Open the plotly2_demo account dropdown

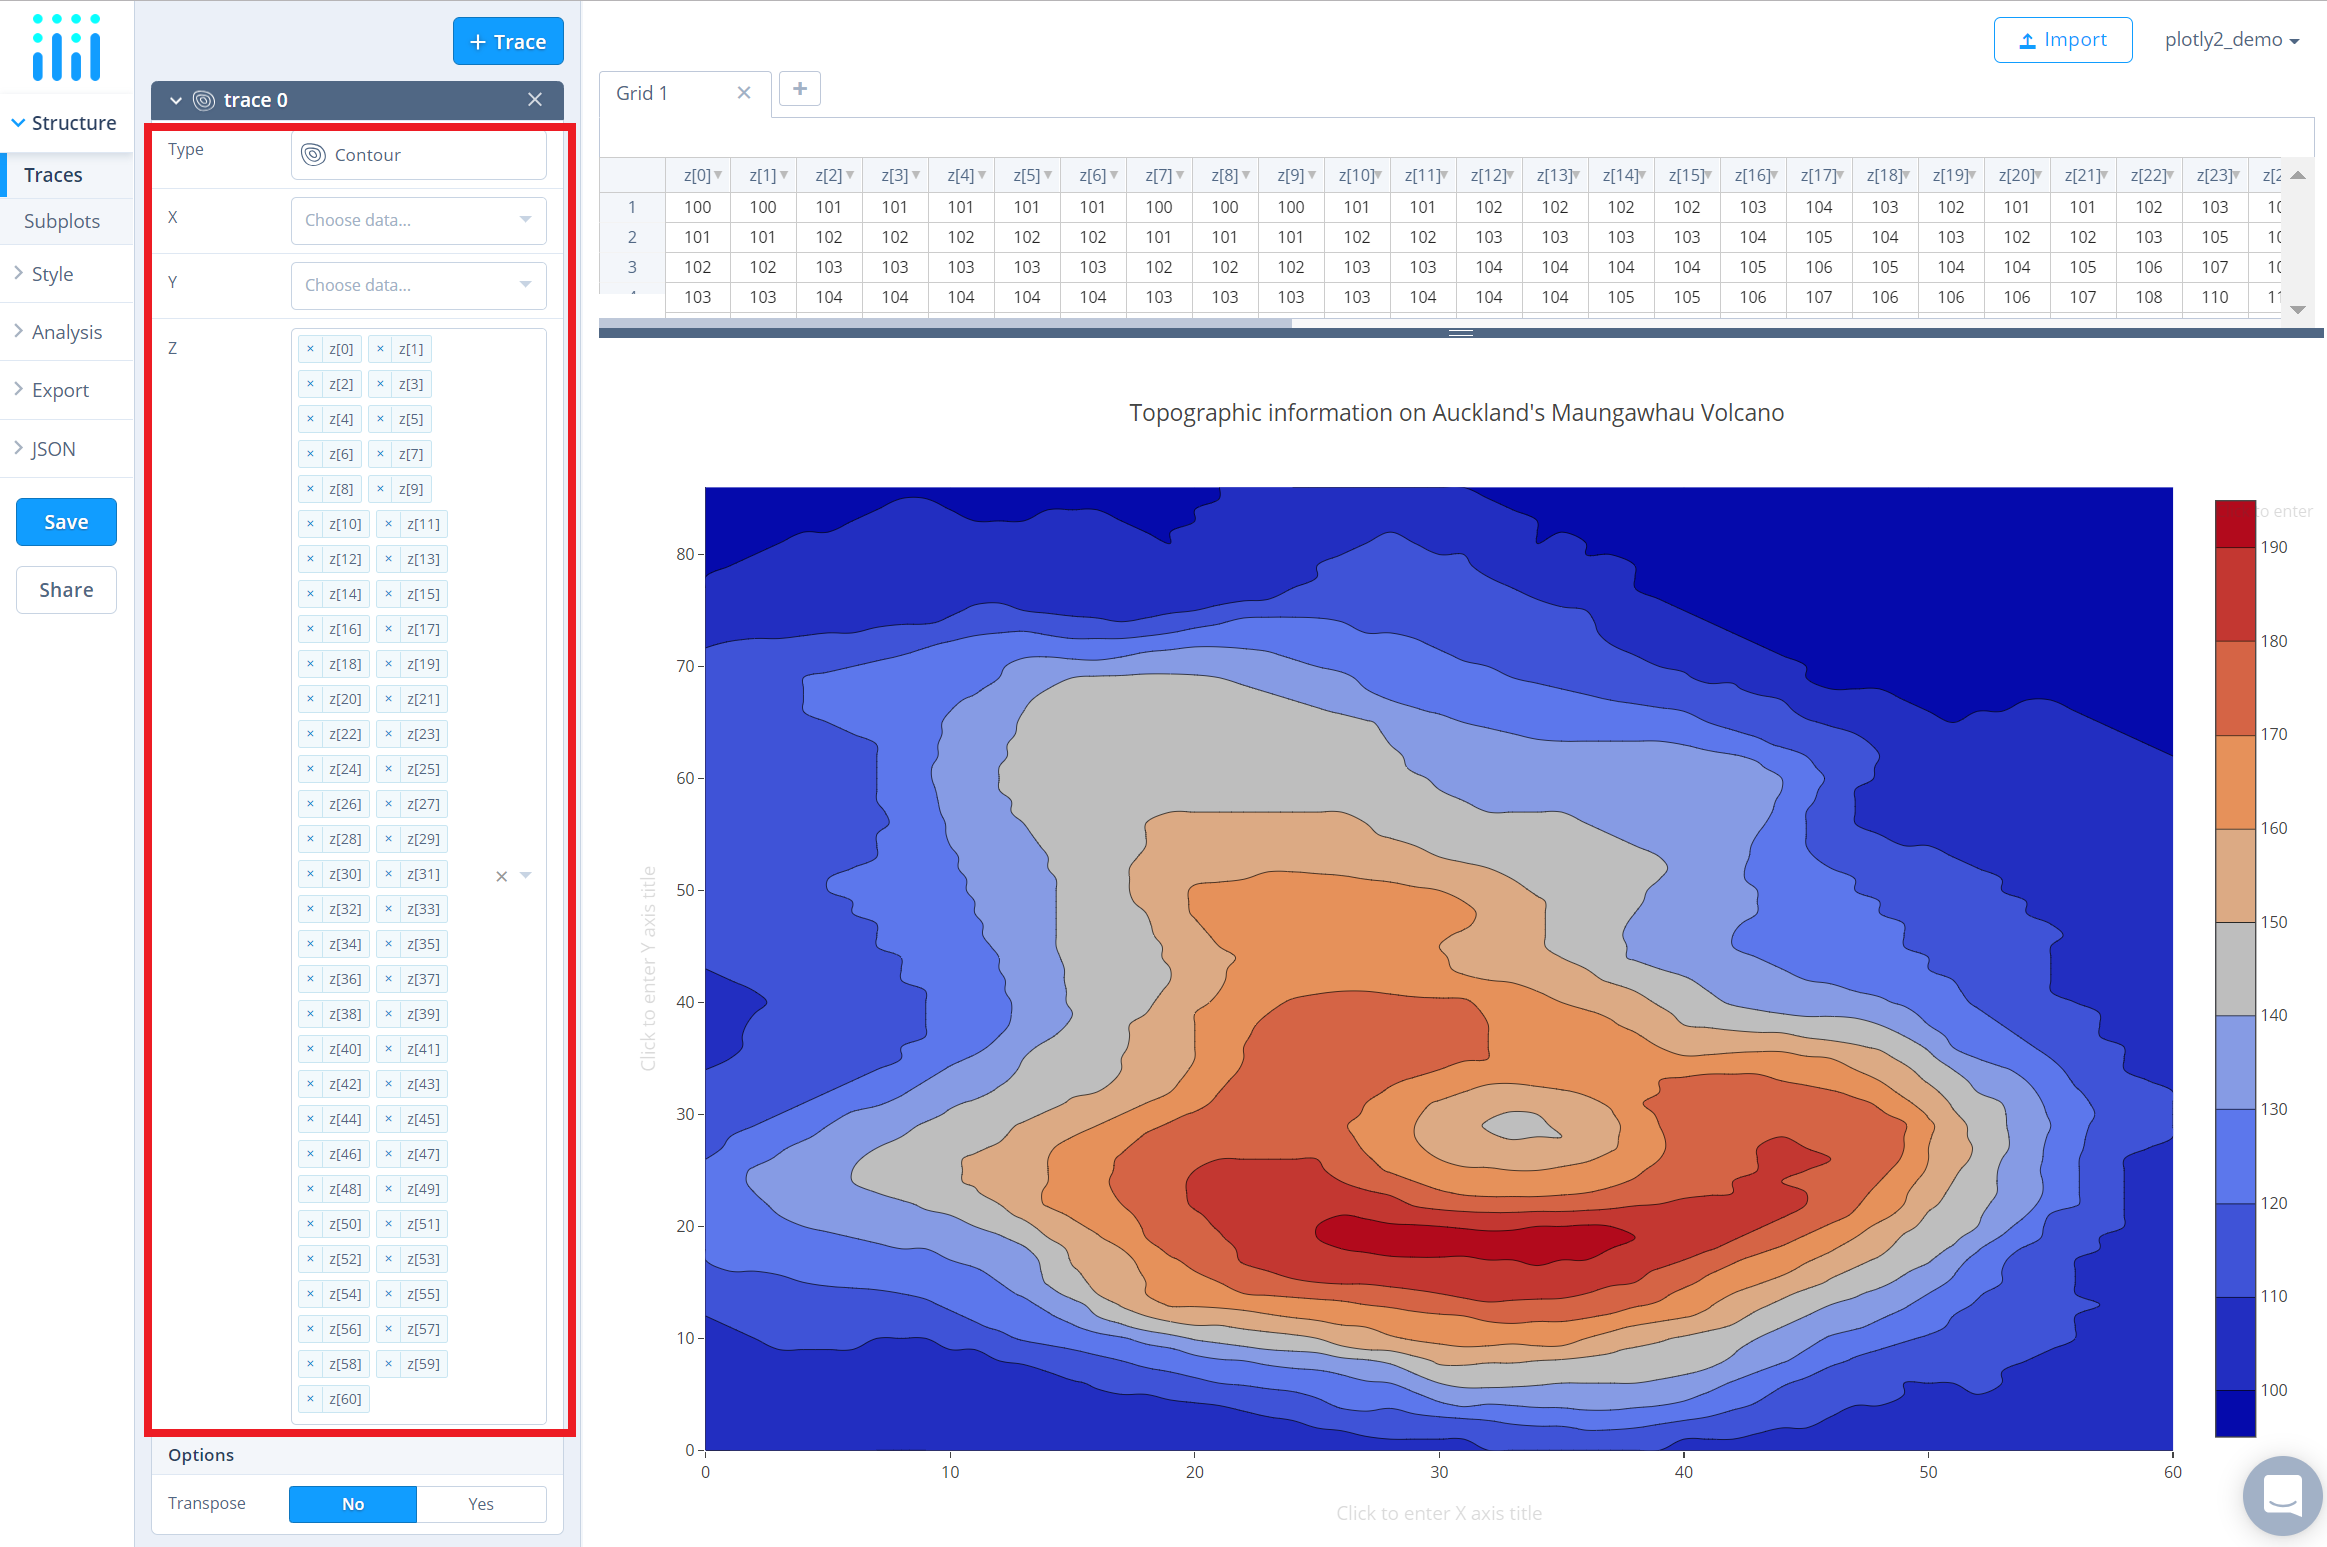2232,39
